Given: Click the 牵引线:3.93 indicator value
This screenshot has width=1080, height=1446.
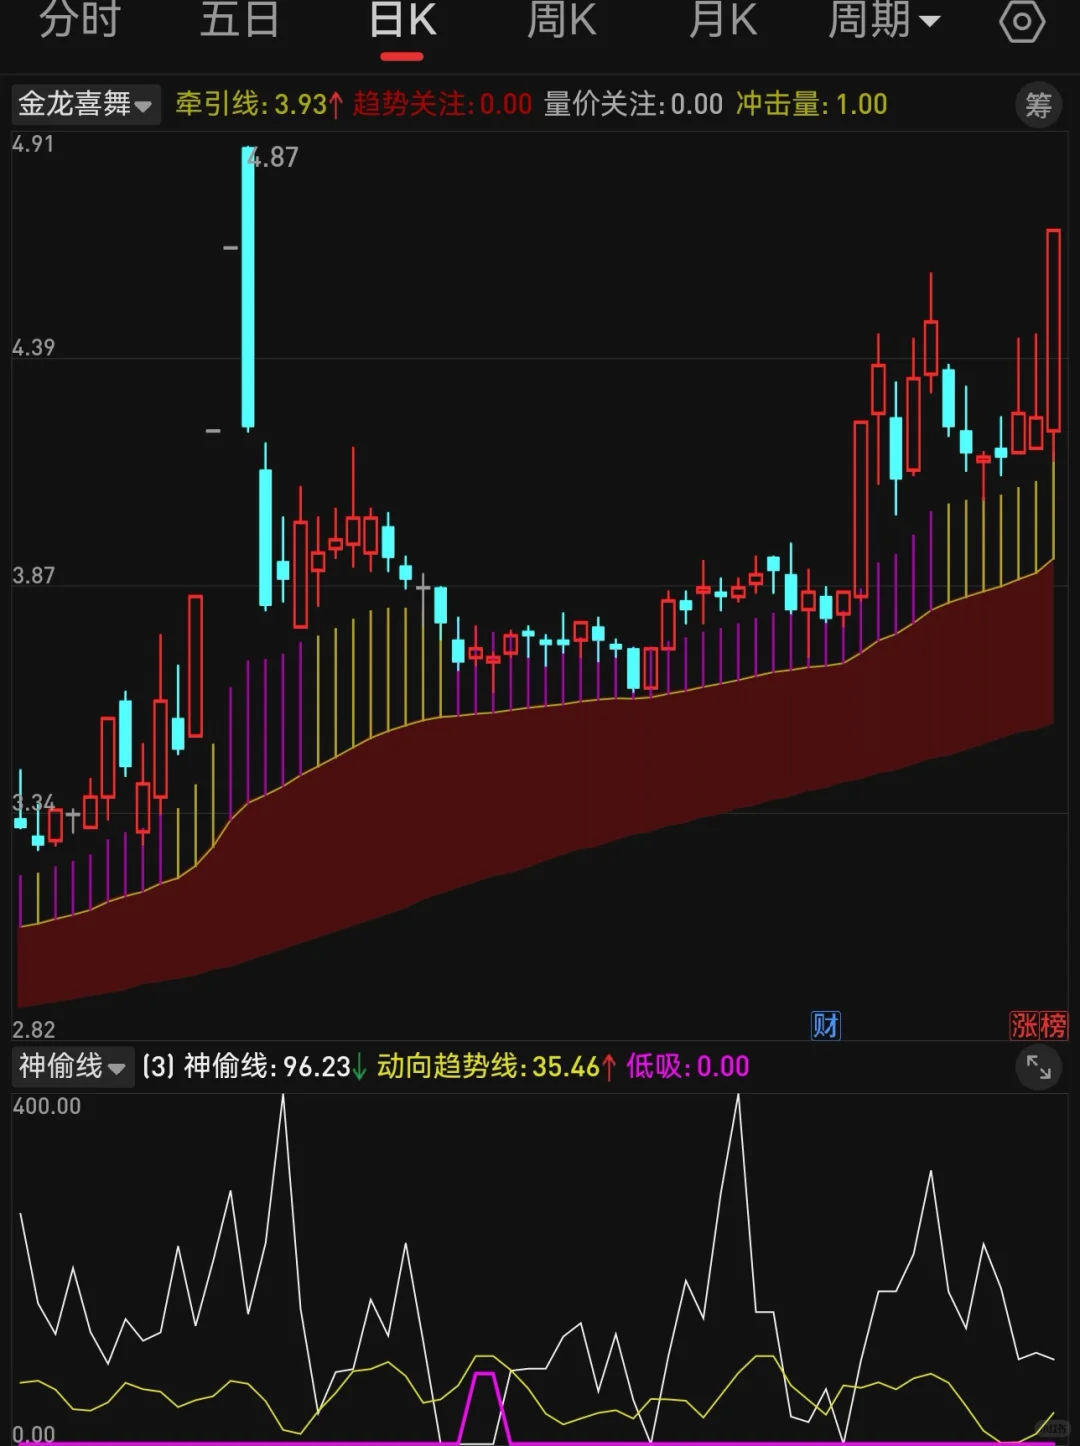Looking at the screenshot, I should pos(259,104).
